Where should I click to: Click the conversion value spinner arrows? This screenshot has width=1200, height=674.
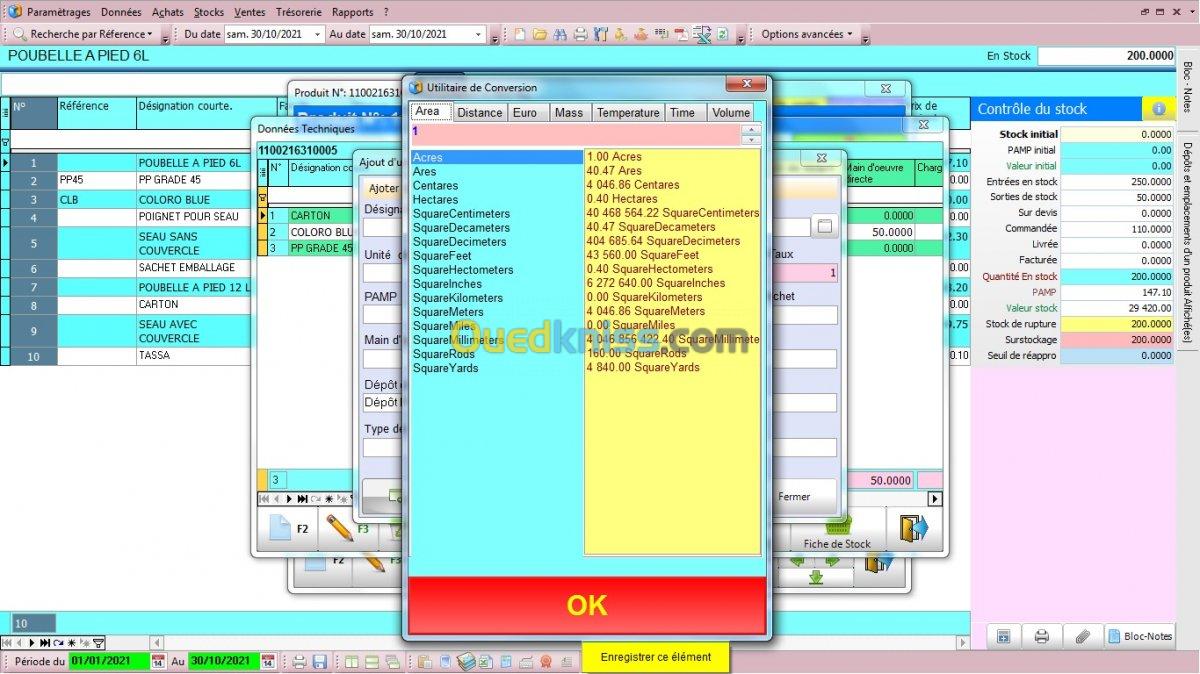pyautogui.click(x=751, y=132)
